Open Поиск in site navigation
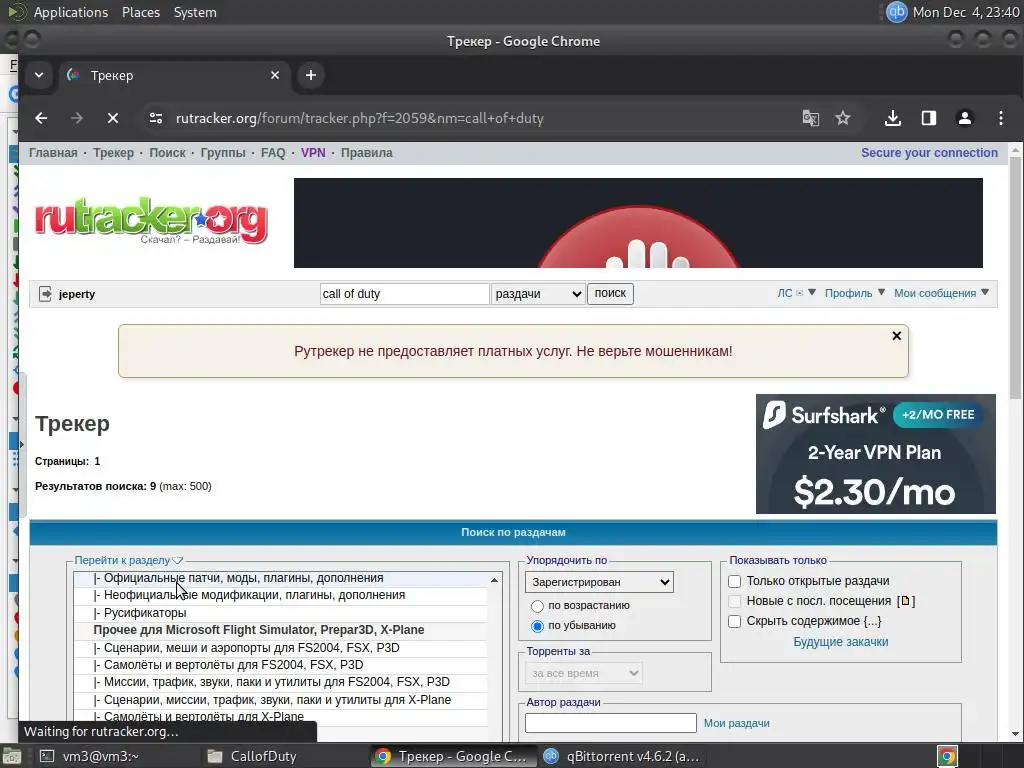 (167, 153)
